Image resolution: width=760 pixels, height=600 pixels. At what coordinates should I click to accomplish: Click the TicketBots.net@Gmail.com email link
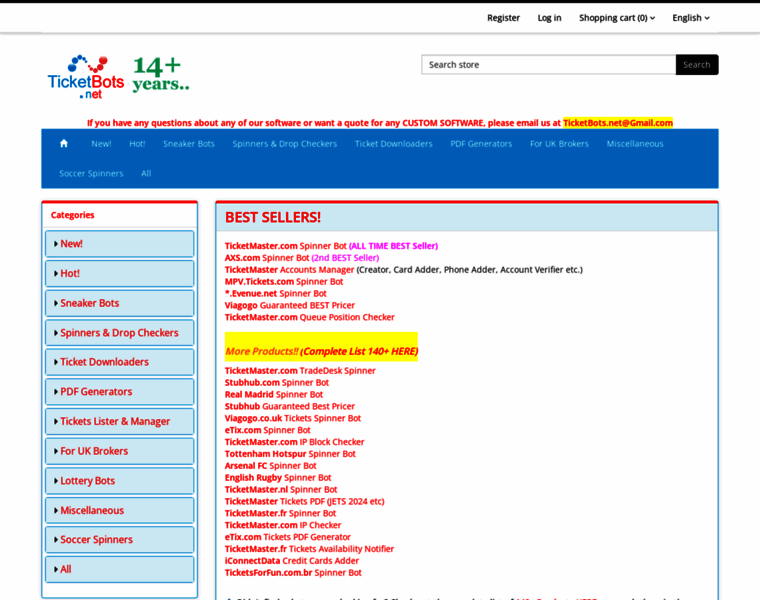coord(618,123)
